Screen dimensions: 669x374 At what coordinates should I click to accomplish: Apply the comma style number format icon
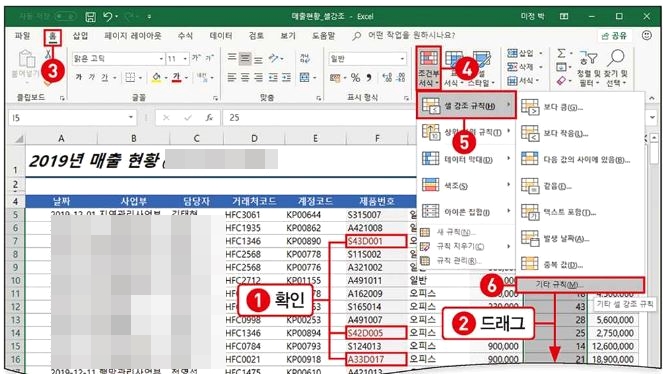point(369,78)
